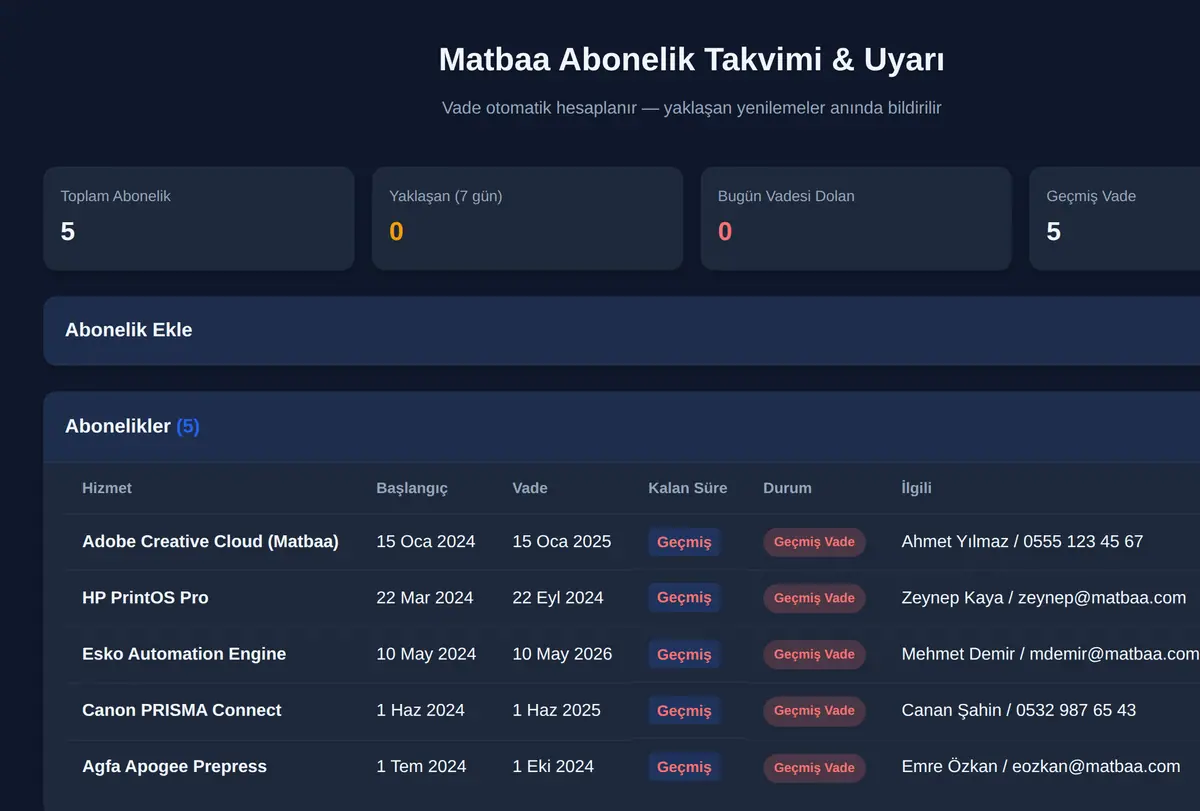The height and width of the screenshot is (811, 1200).
Task: Click due date 10 May 2026
Action: pos(562,654)
